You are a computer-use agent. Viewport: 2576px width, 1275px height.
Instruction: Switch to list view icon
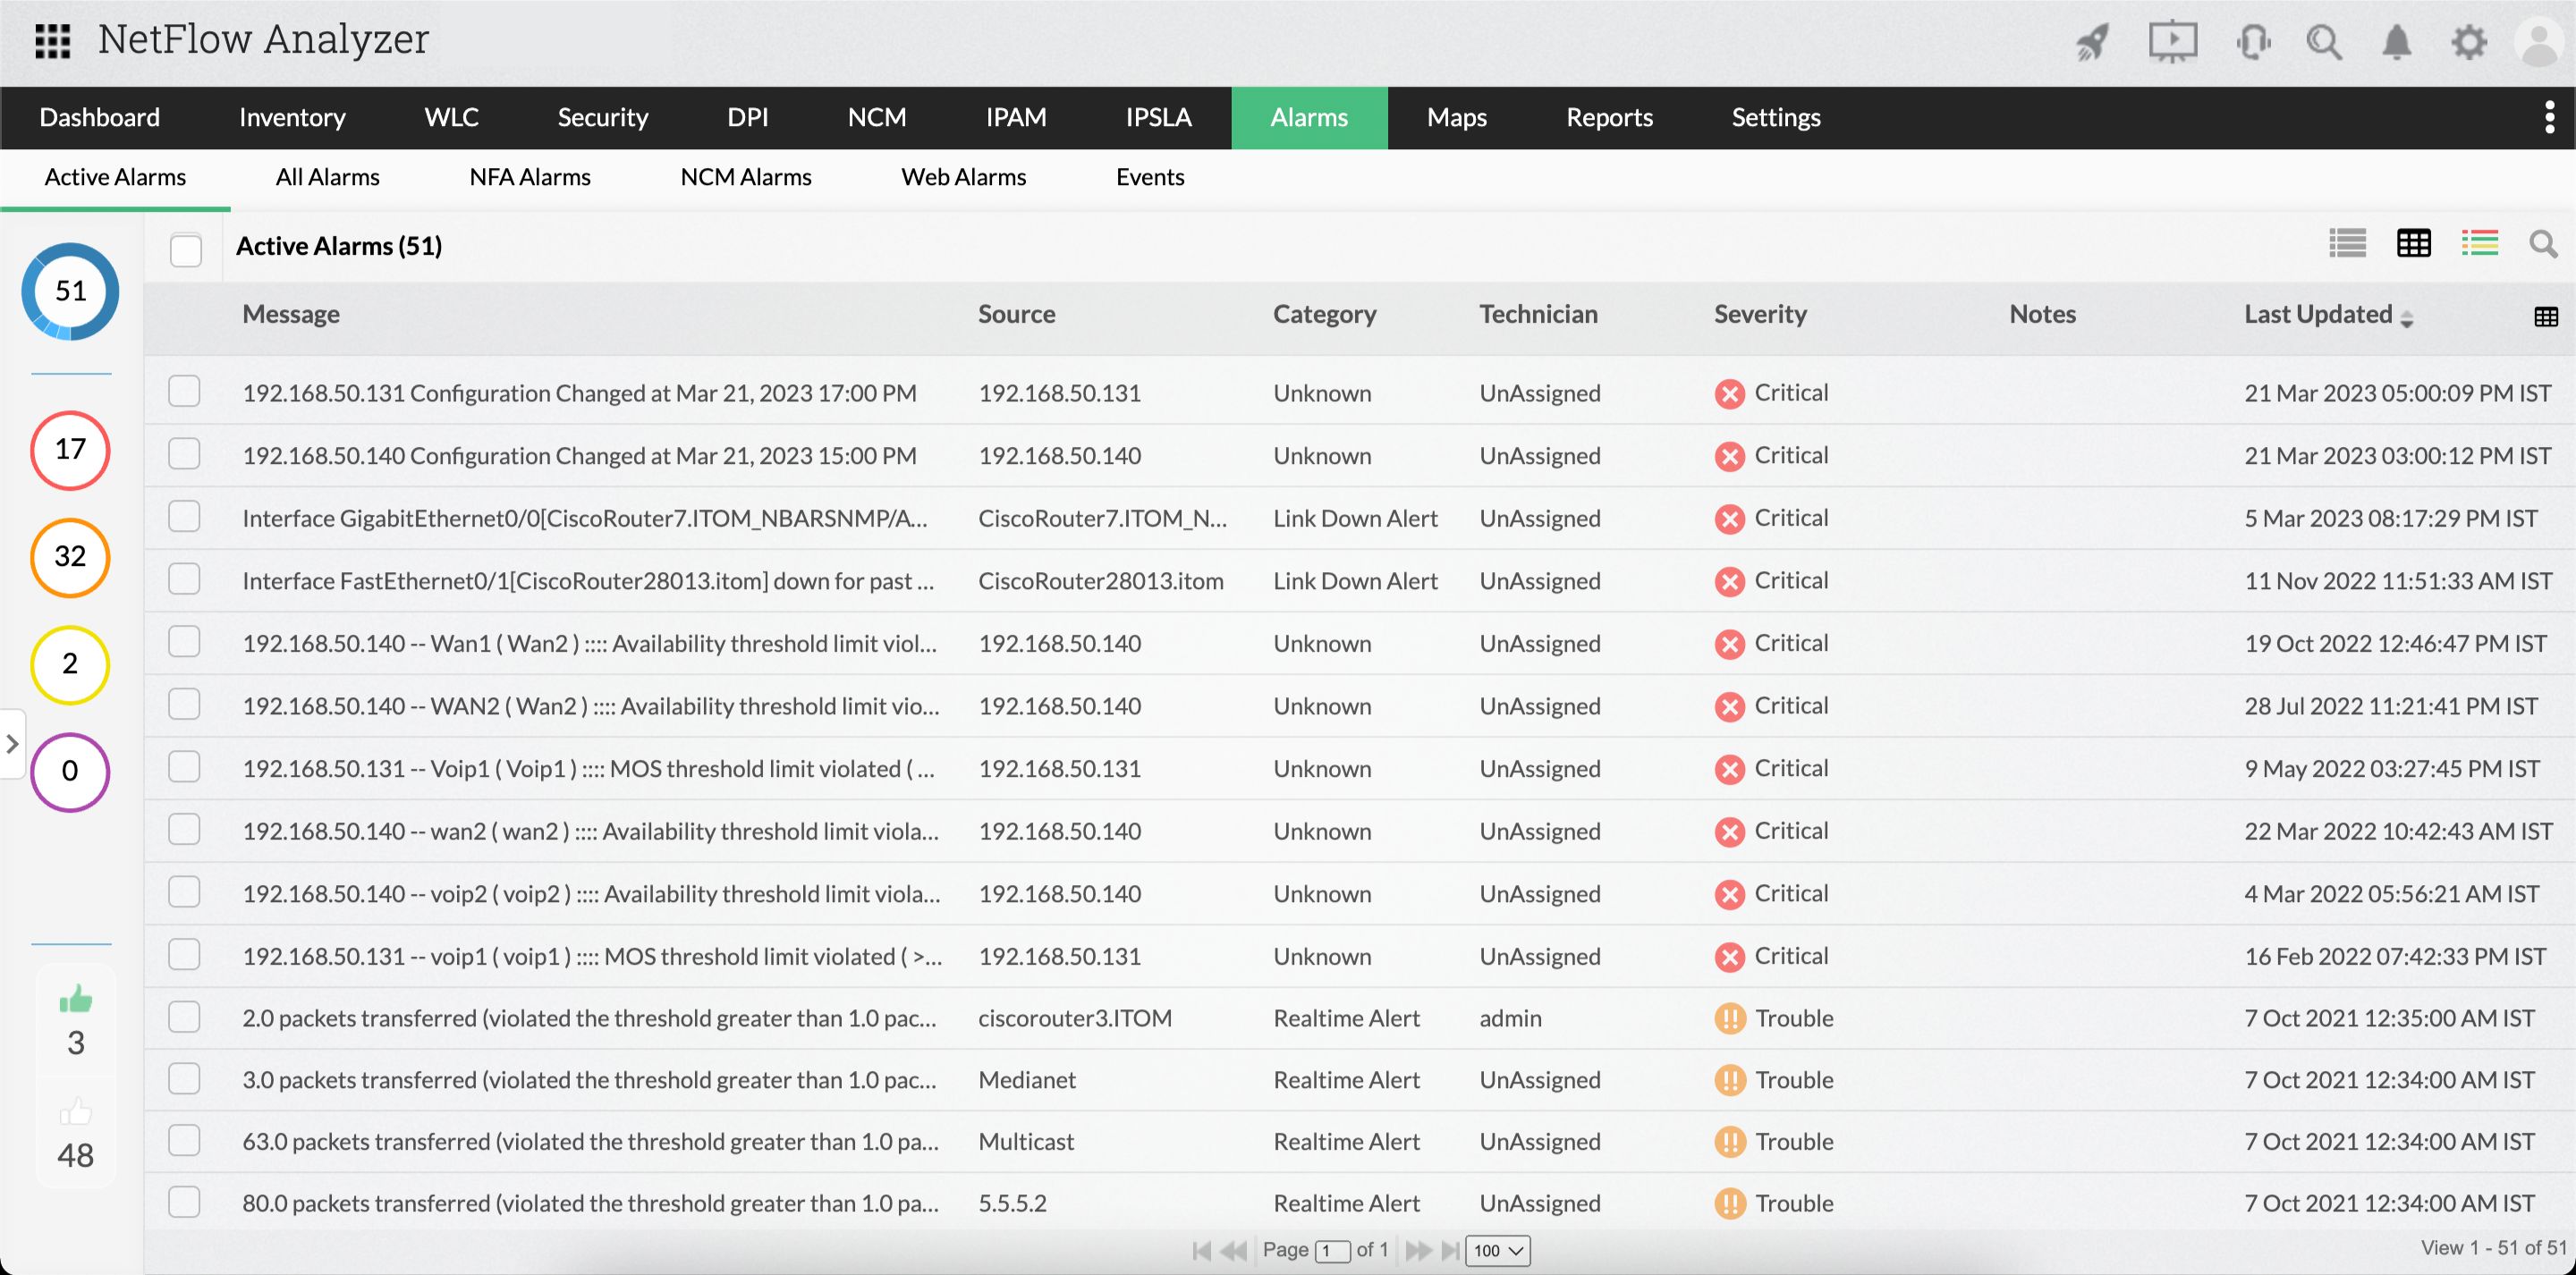[2346, 243]
